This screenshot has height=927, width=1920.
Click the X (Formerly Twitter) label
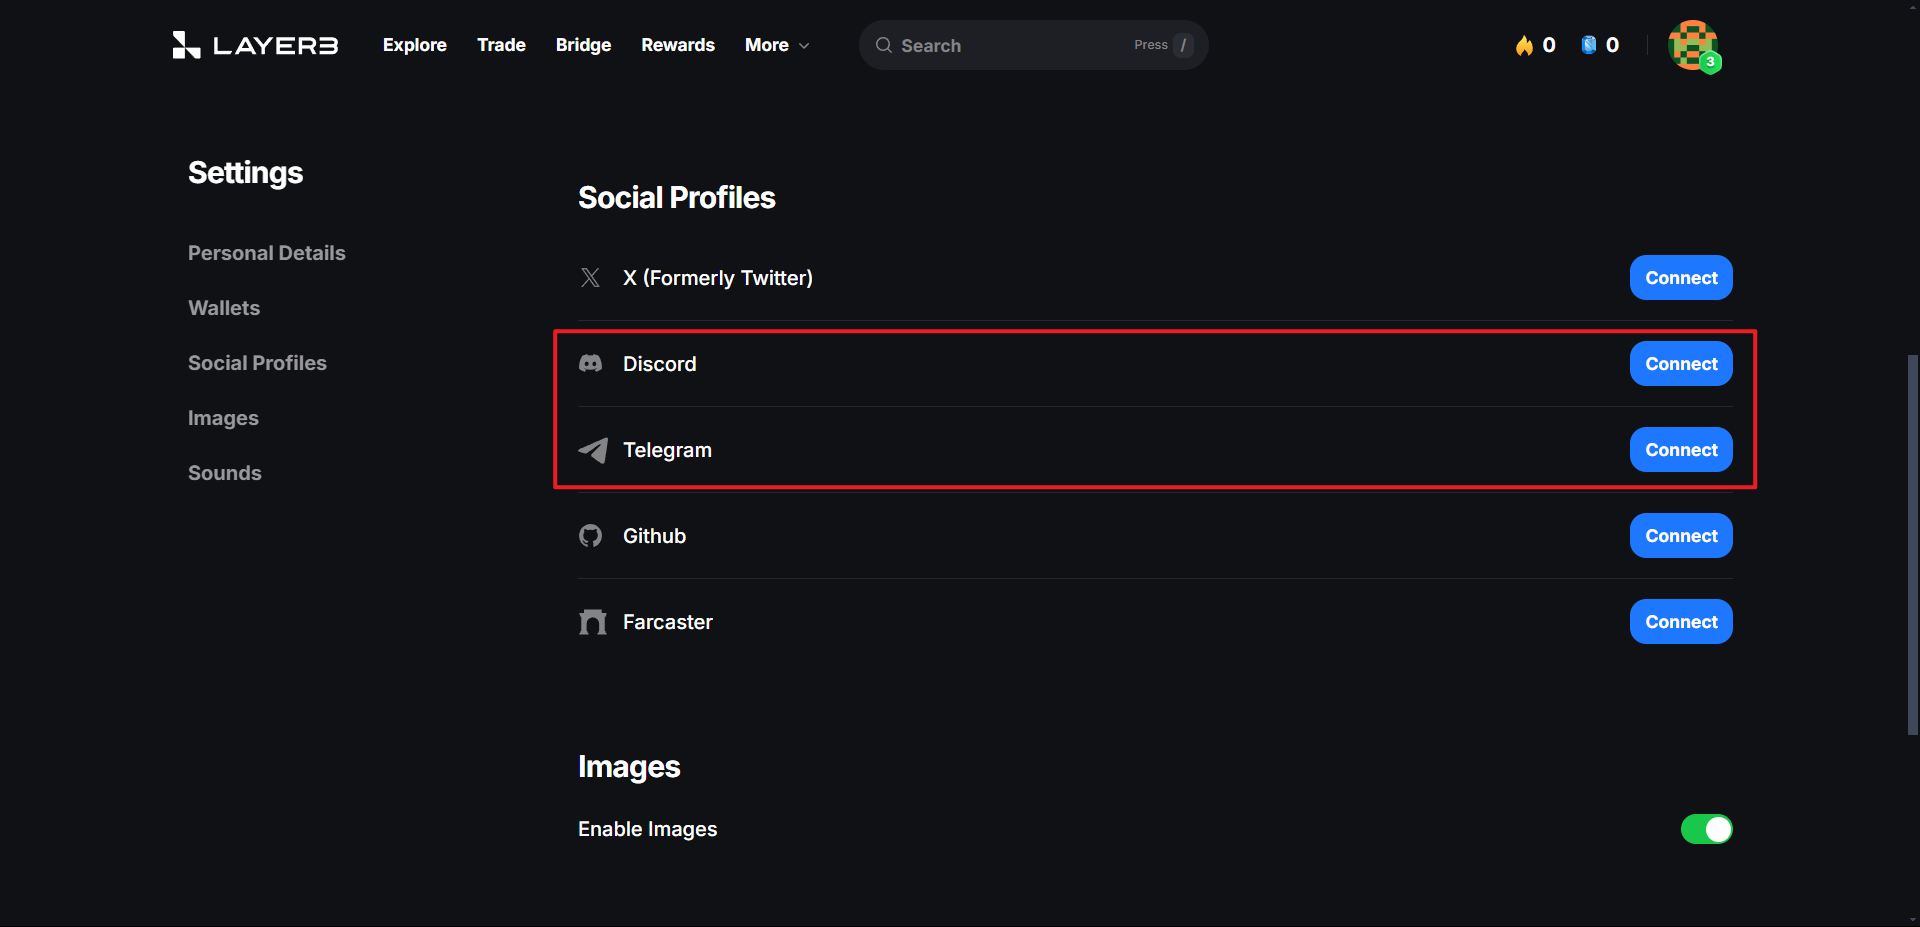click(x=718, y=278)
